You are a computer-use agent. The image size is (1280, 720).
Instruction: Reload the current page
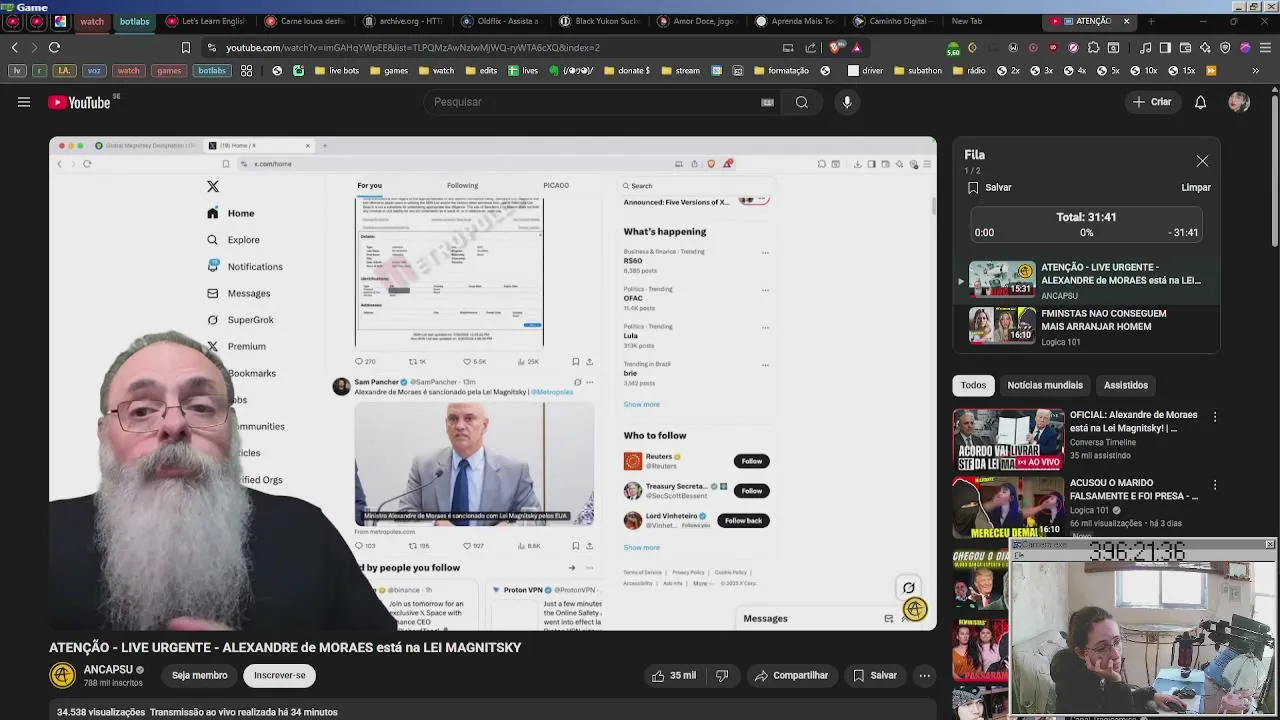click(x=54, y=47)
